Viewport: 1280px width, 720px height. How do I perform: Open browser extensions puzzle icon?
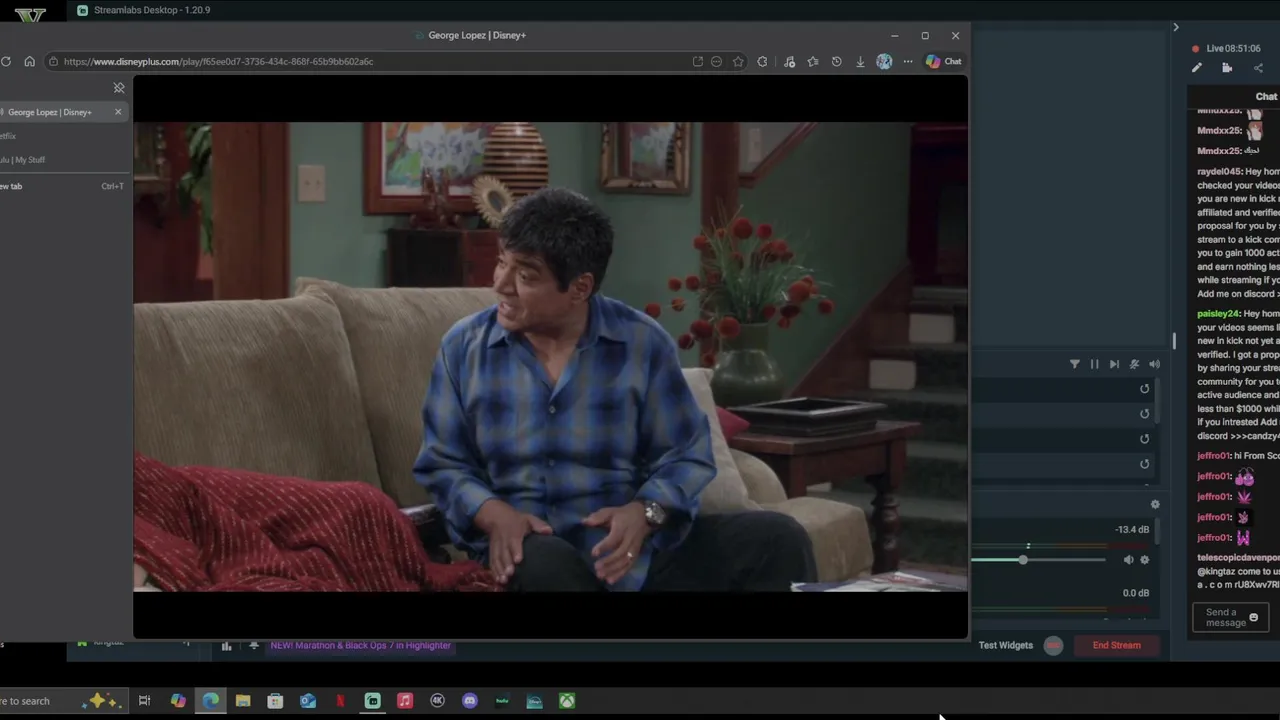coord(762,62)
